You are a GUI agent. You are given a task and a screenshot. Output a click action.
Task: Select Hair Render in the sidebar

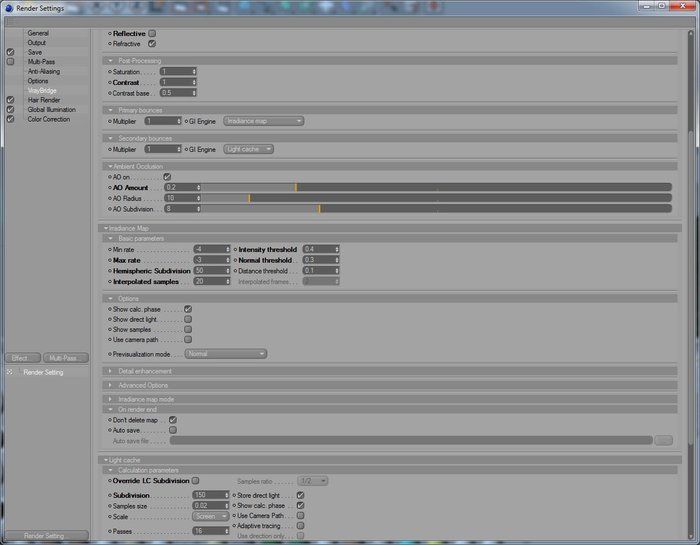click(44, 100)
